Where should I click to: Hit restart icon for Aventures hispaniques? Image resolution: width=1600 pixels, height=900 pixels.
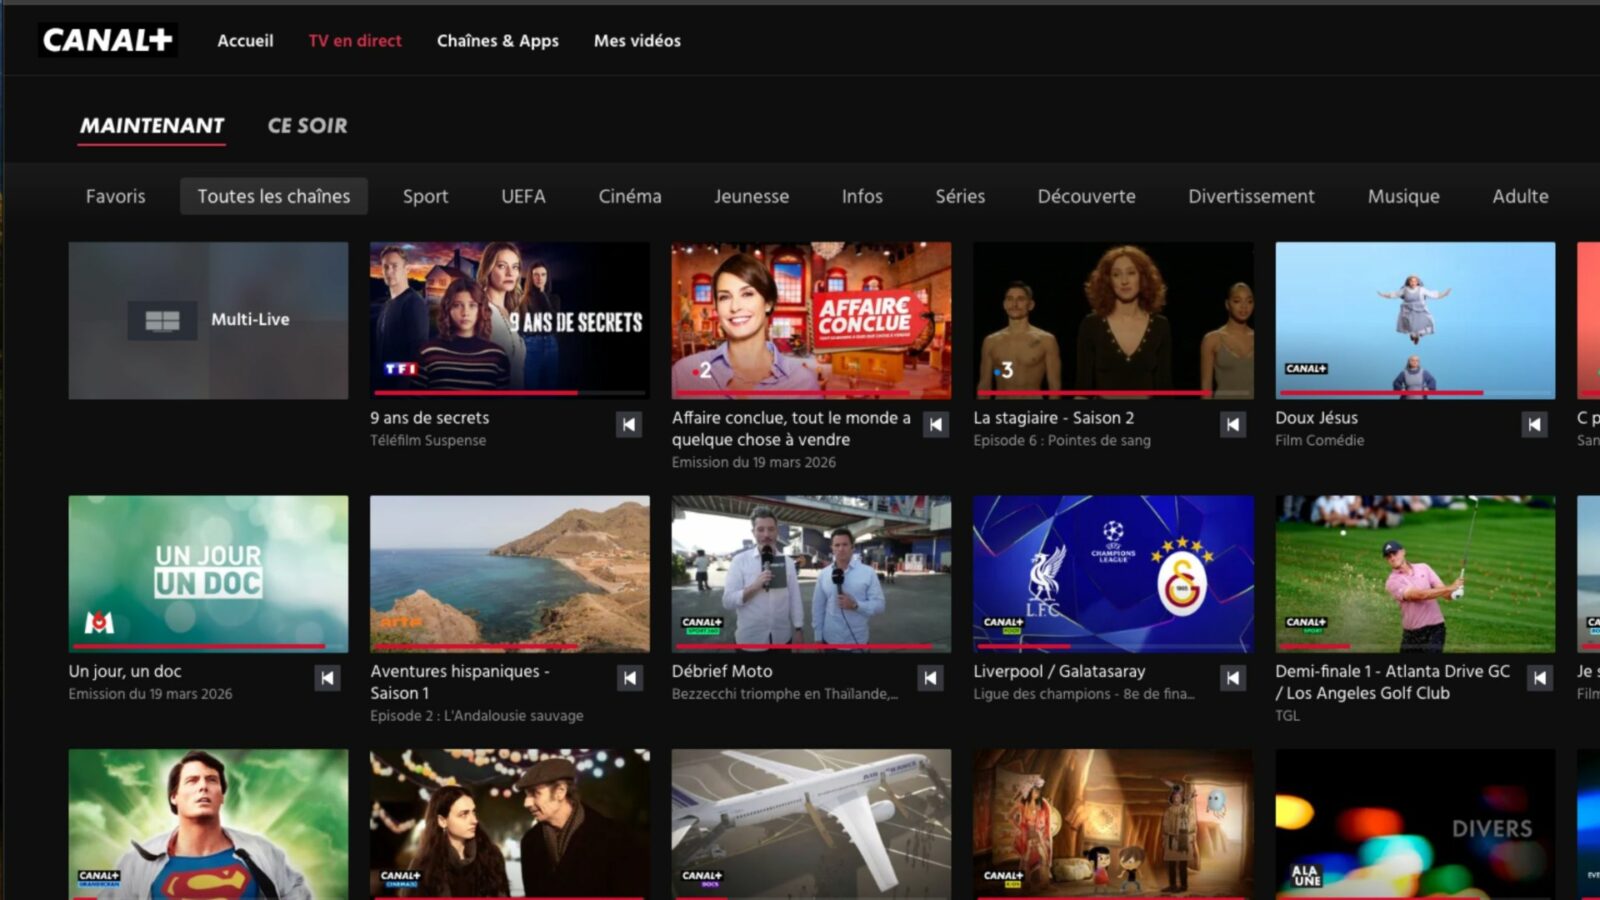(629, 678)
